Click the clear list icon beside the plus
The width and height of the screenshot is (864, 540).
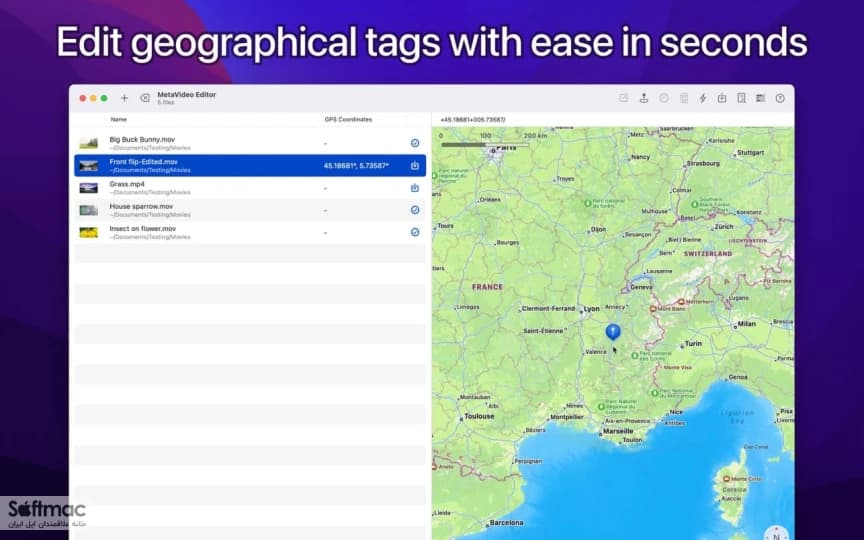[x=145, y=98]
